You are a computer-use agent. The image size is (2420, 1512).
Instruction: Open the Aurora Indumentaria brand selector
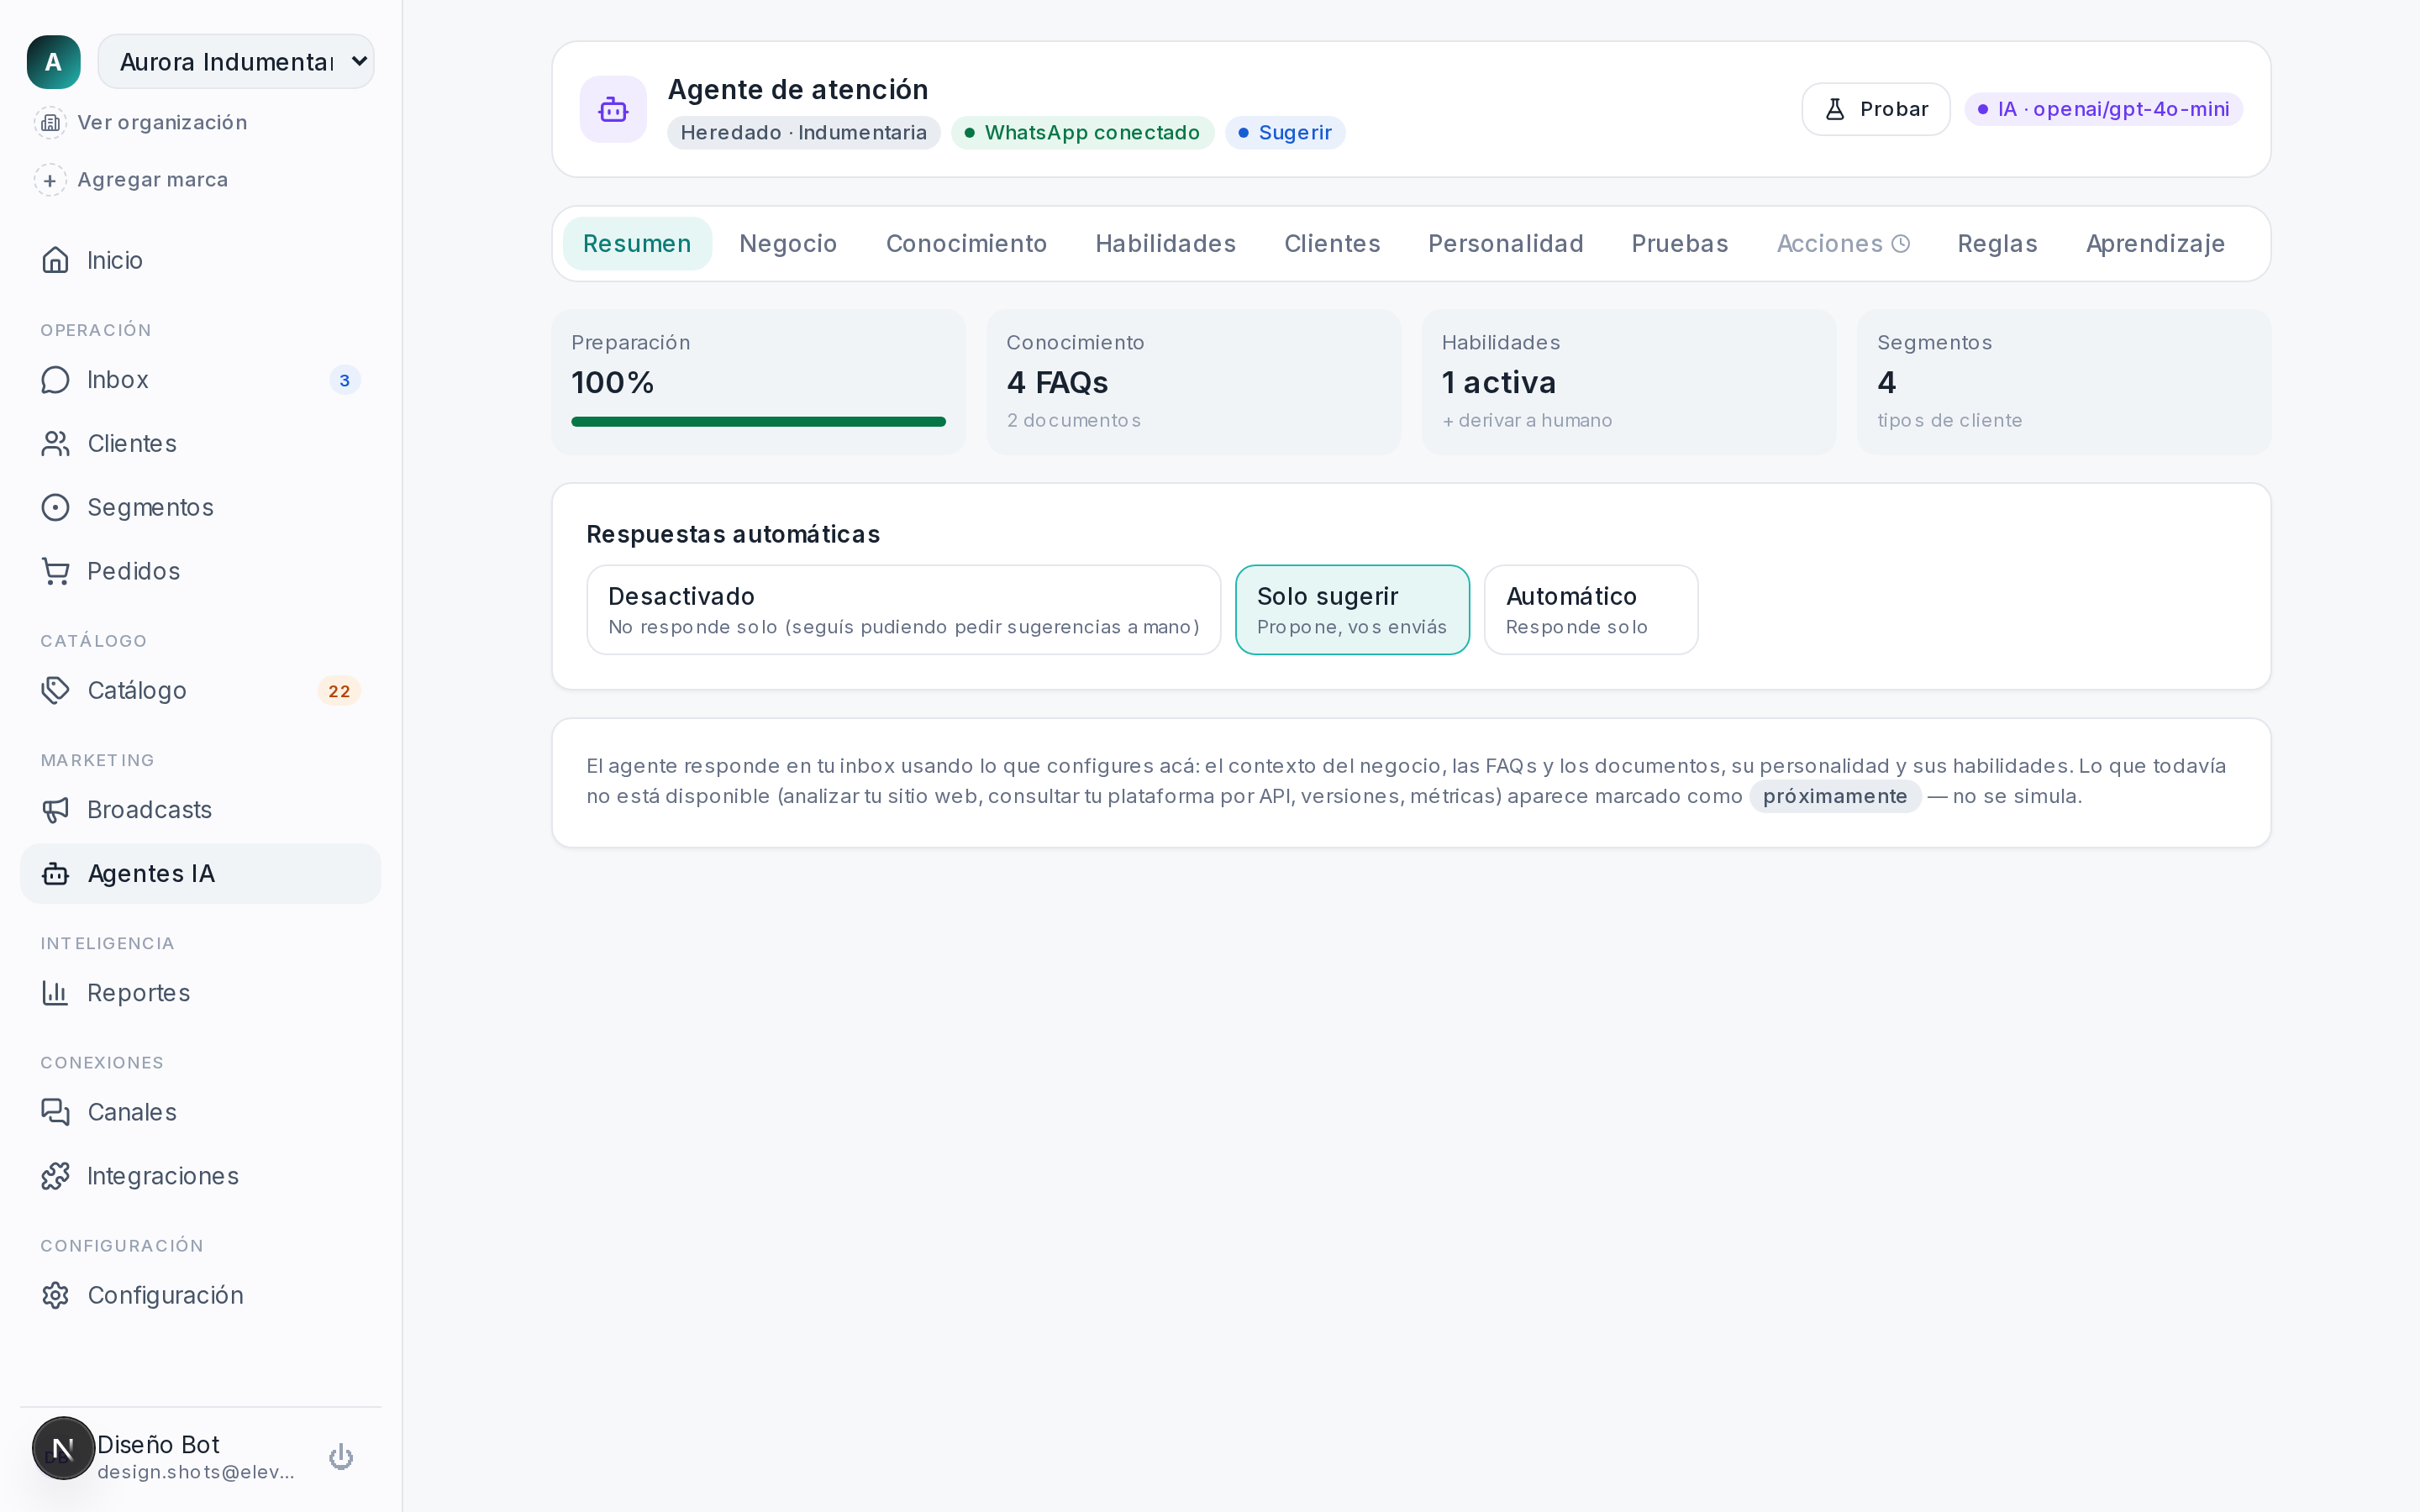(x=236, y=62)
